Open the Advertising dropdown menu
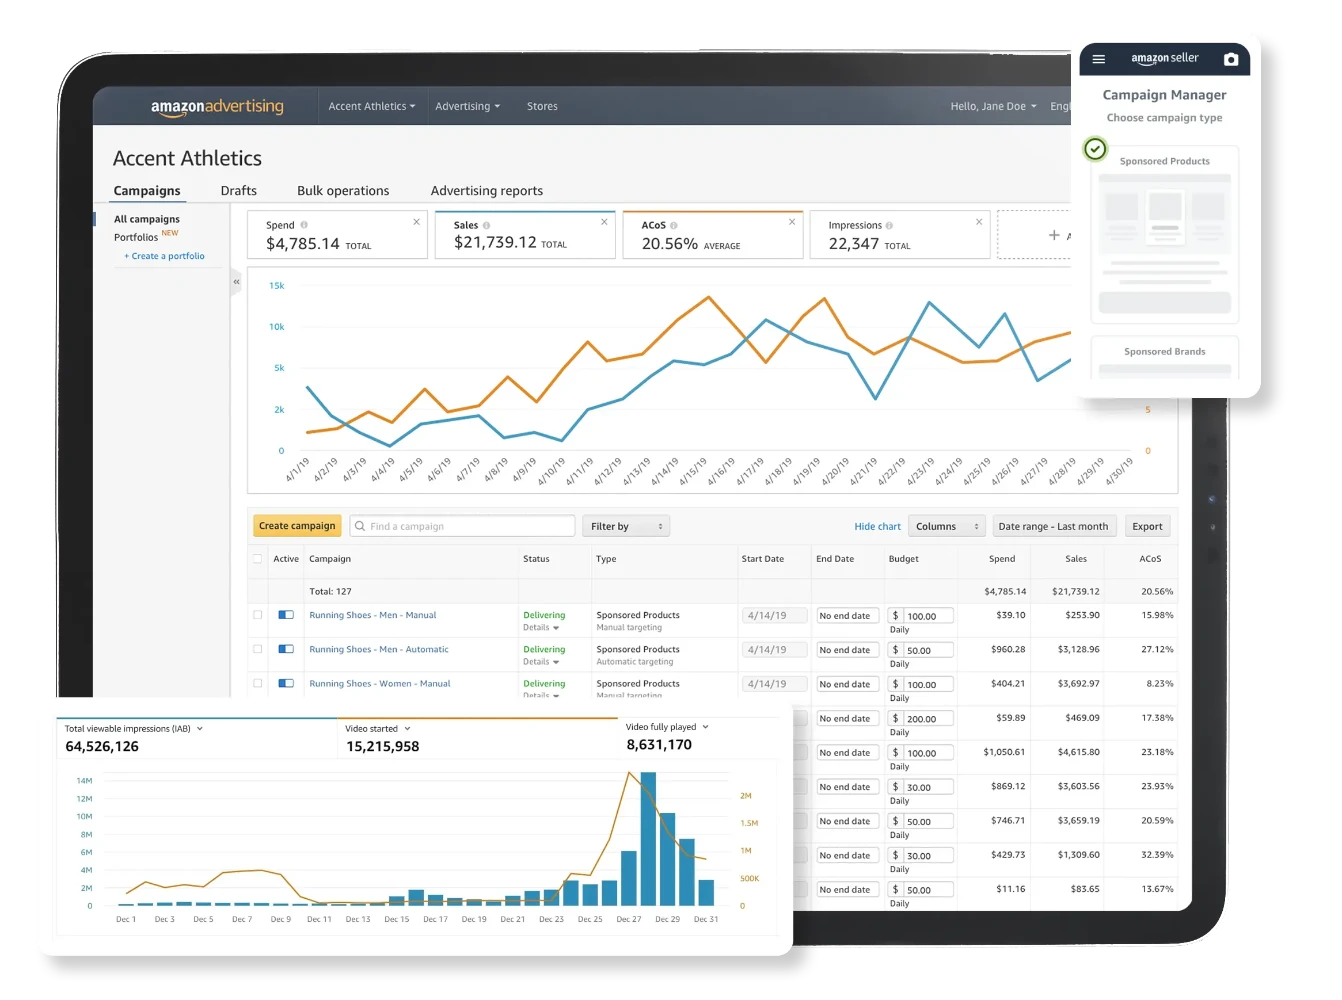Screen dimensions: 1342x1000 coord(468,106)
